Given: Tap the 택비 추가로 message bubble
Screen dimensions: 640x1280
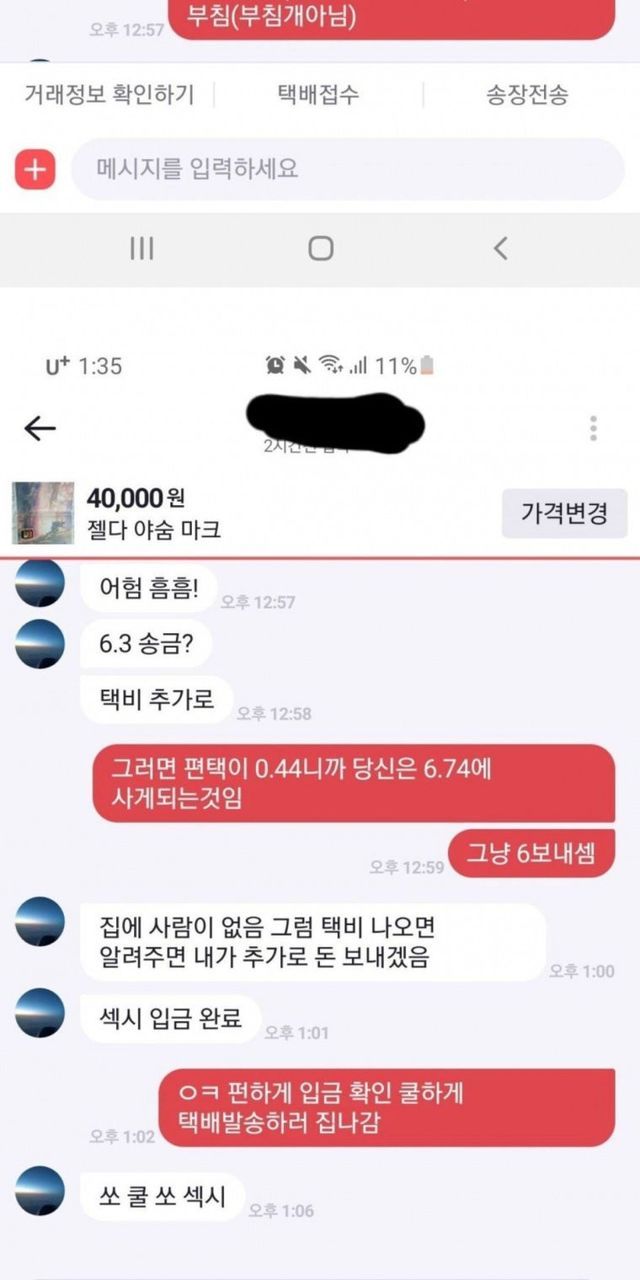Looking at the screenshot, I should click(156, 699).
